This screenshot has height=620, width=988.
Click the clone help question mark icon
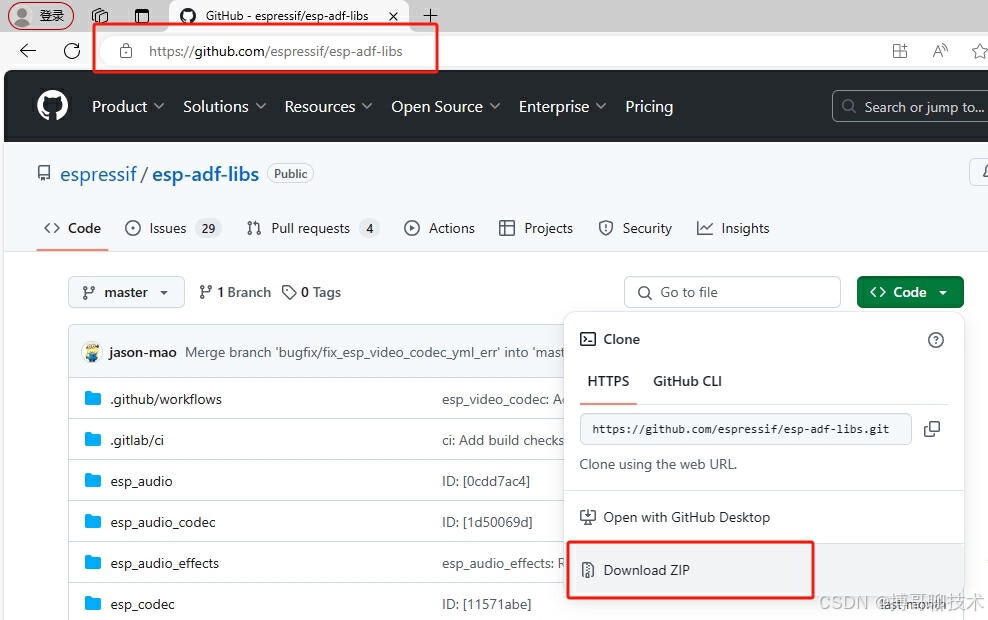pyautogui.click(x=936, y=340)
